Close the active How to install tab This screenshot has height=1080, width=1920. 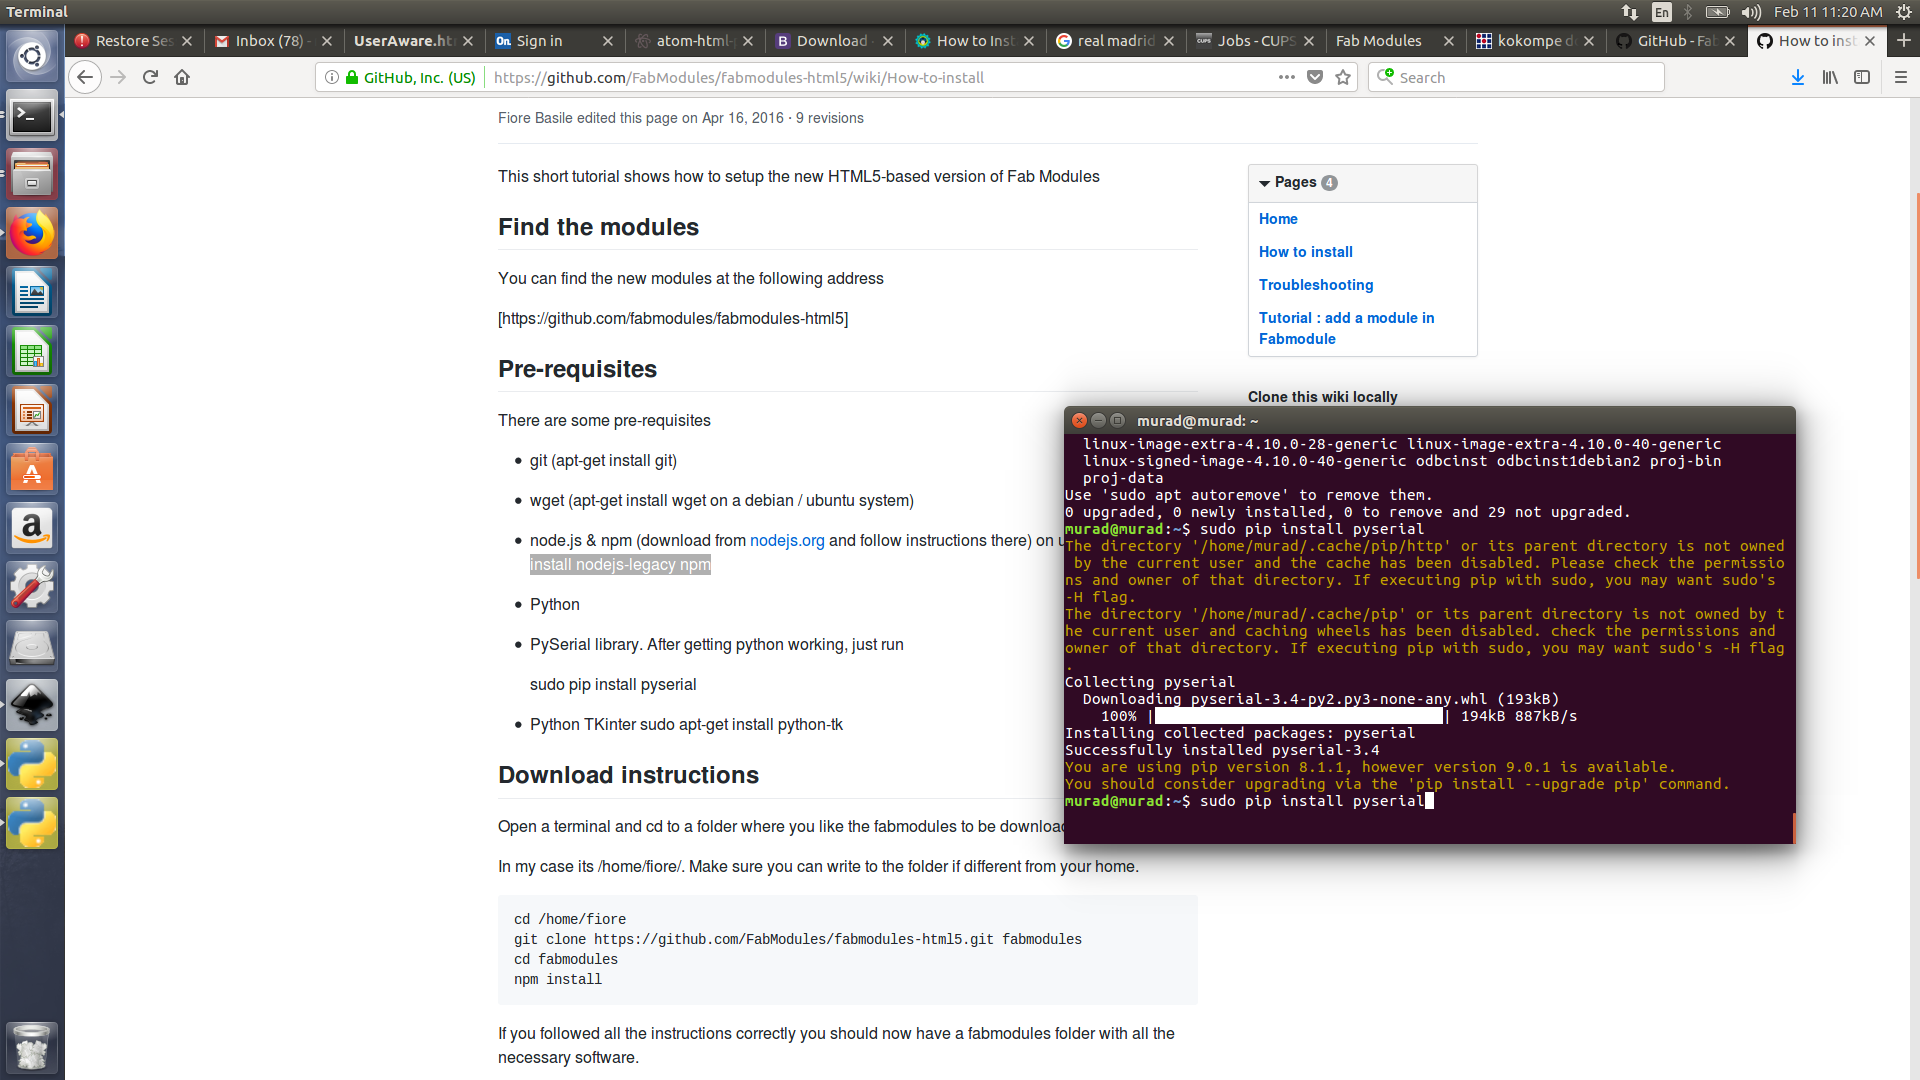pyautogui.click(x=1870, y=41)
